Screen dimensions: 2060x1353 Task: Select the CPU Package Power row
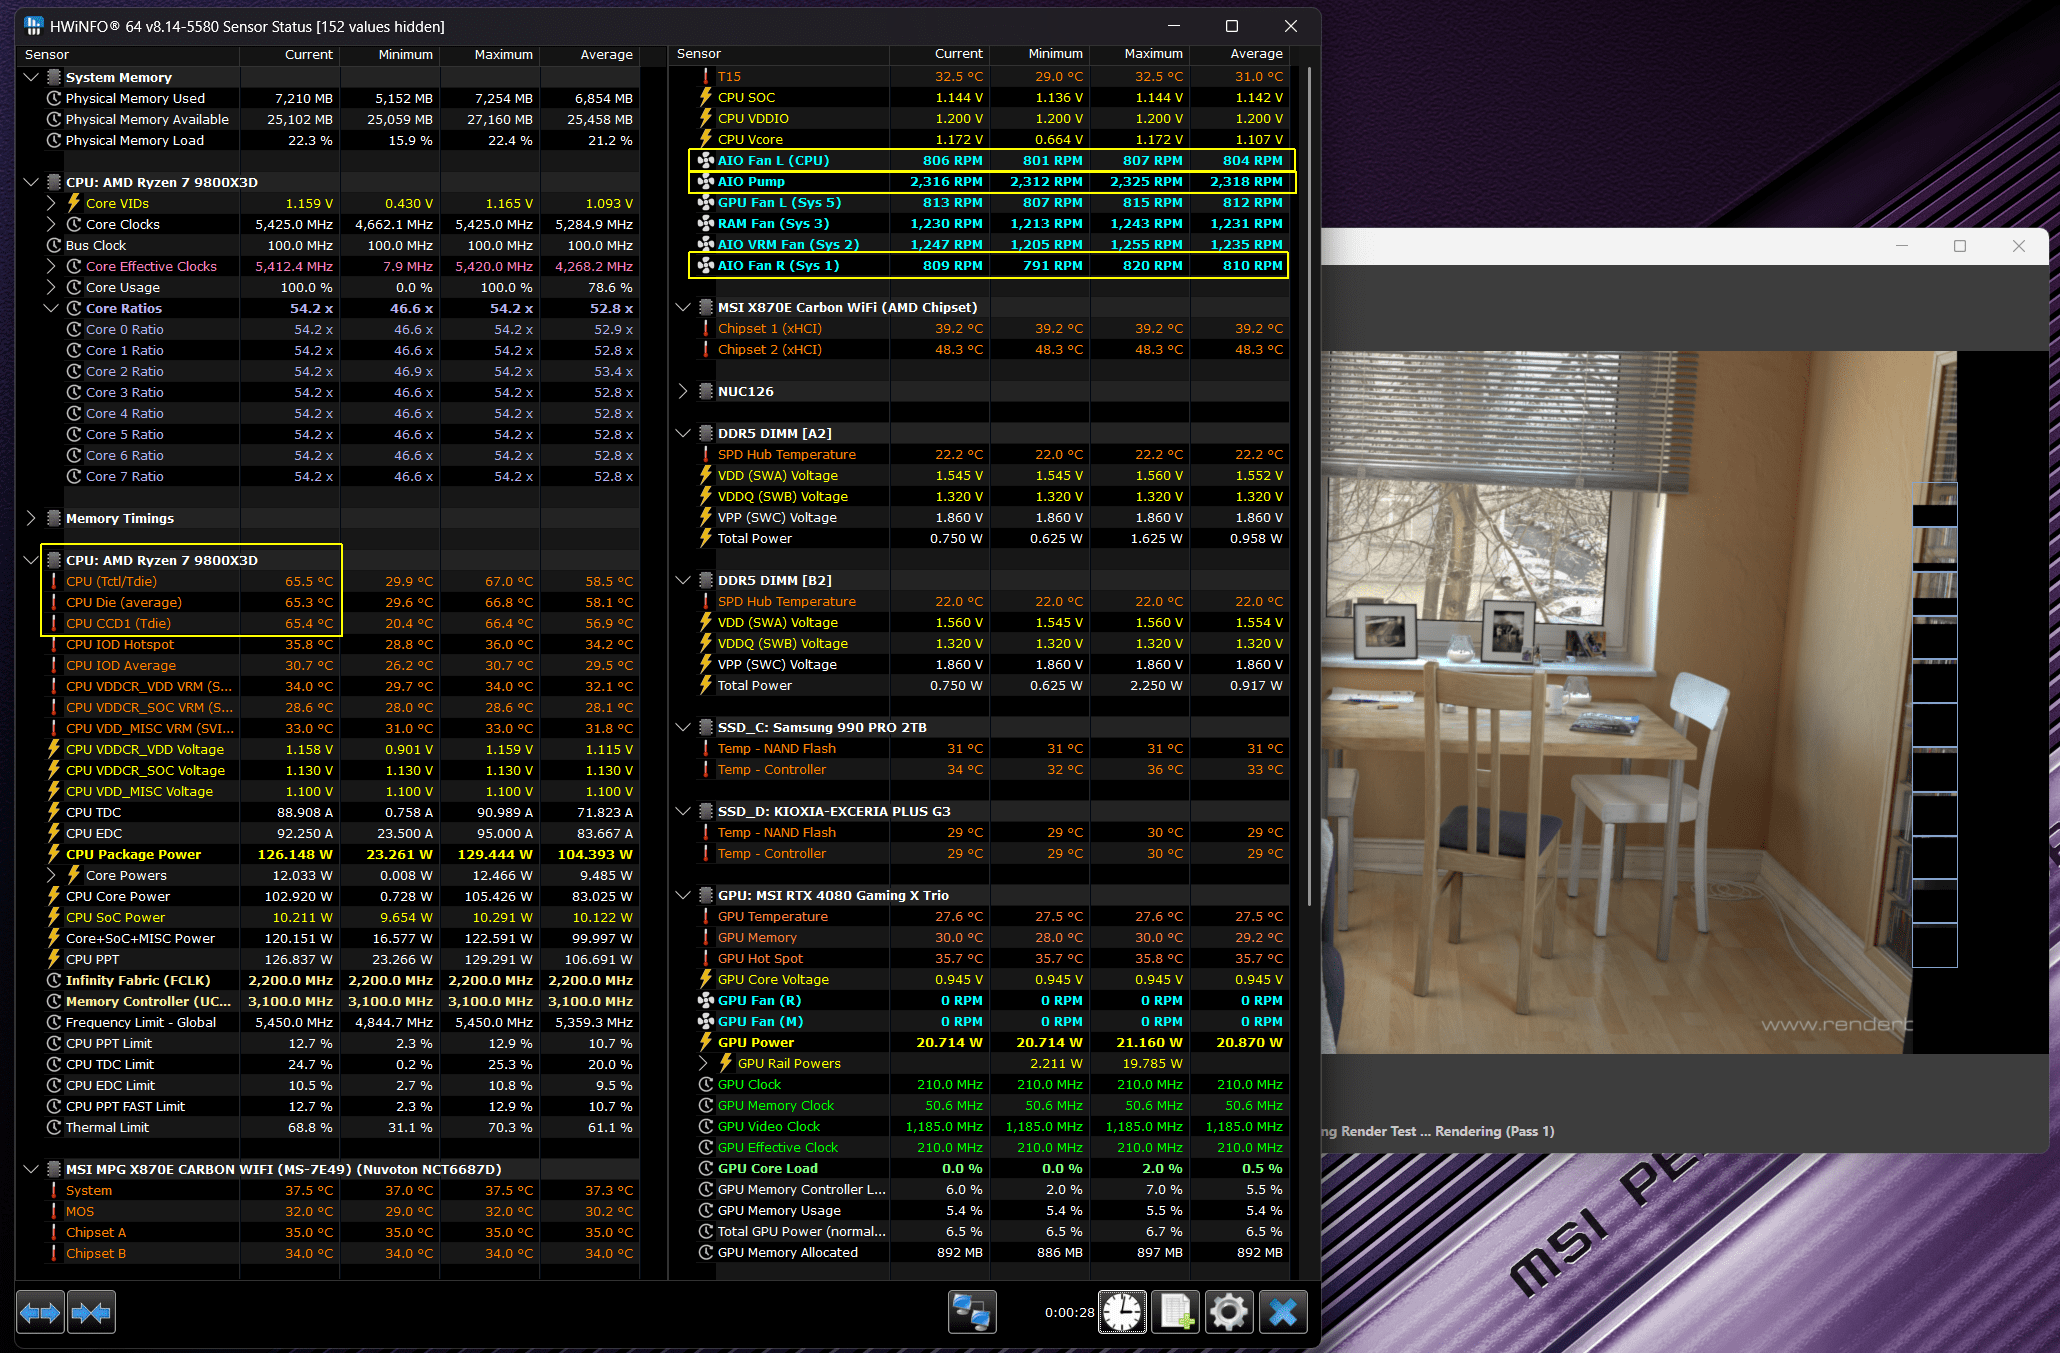click(133, 854)
